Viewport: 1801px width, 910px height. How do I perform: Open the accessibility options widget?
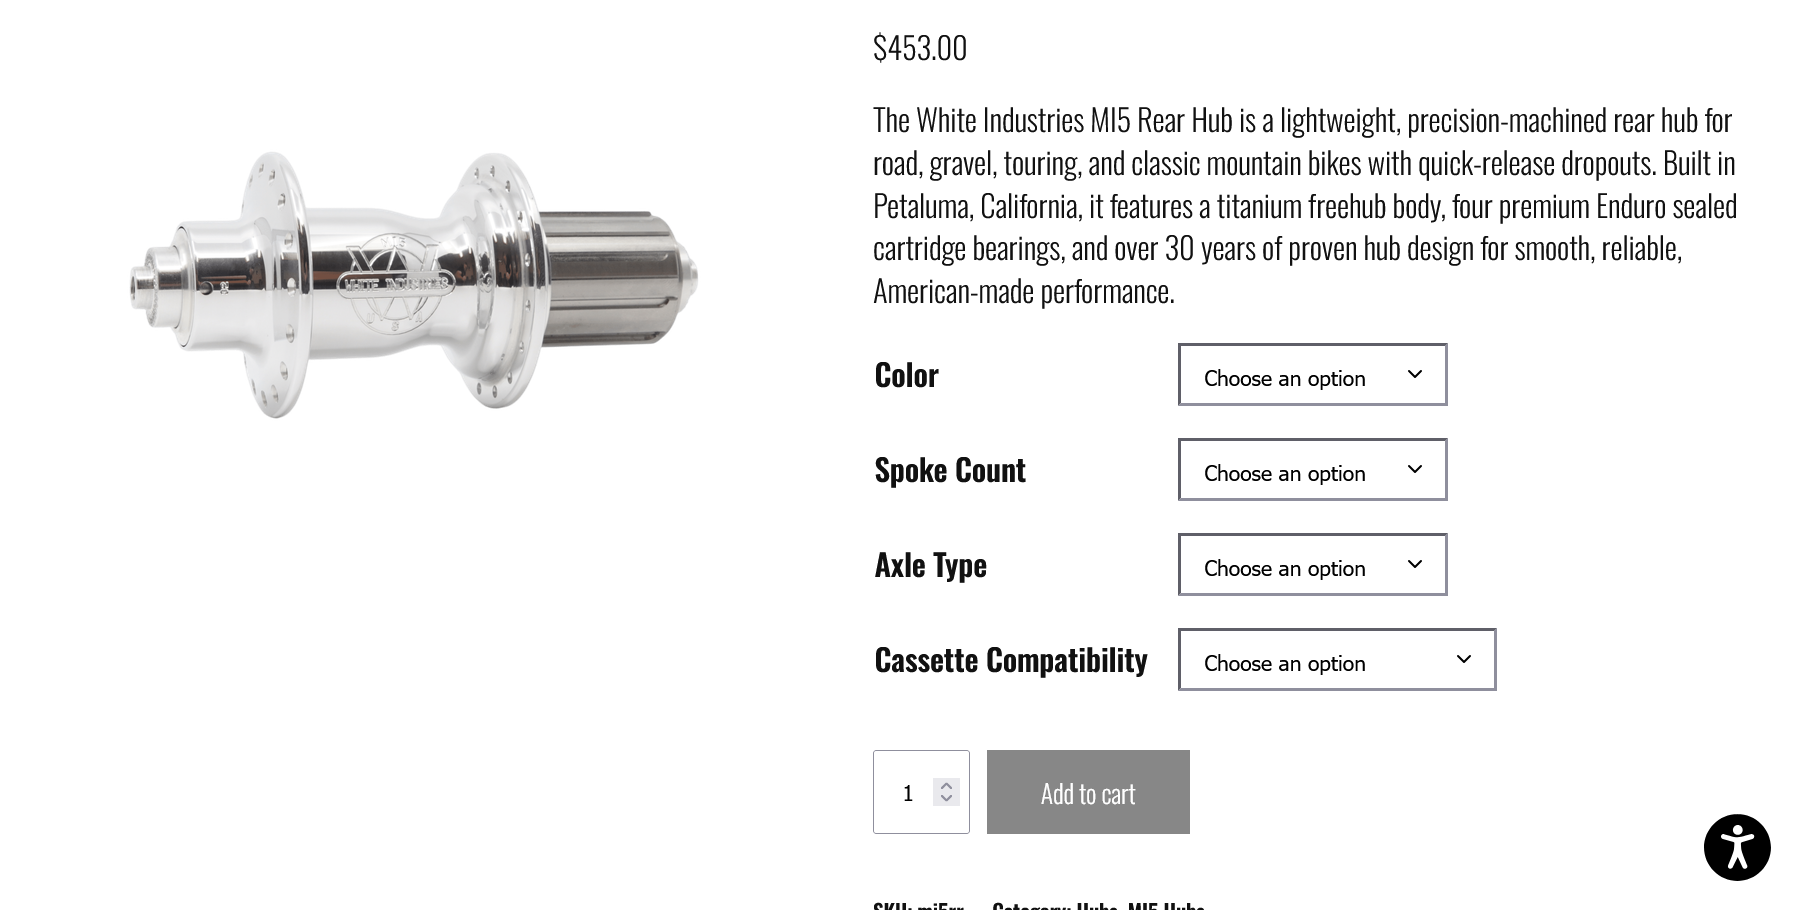1737,847
